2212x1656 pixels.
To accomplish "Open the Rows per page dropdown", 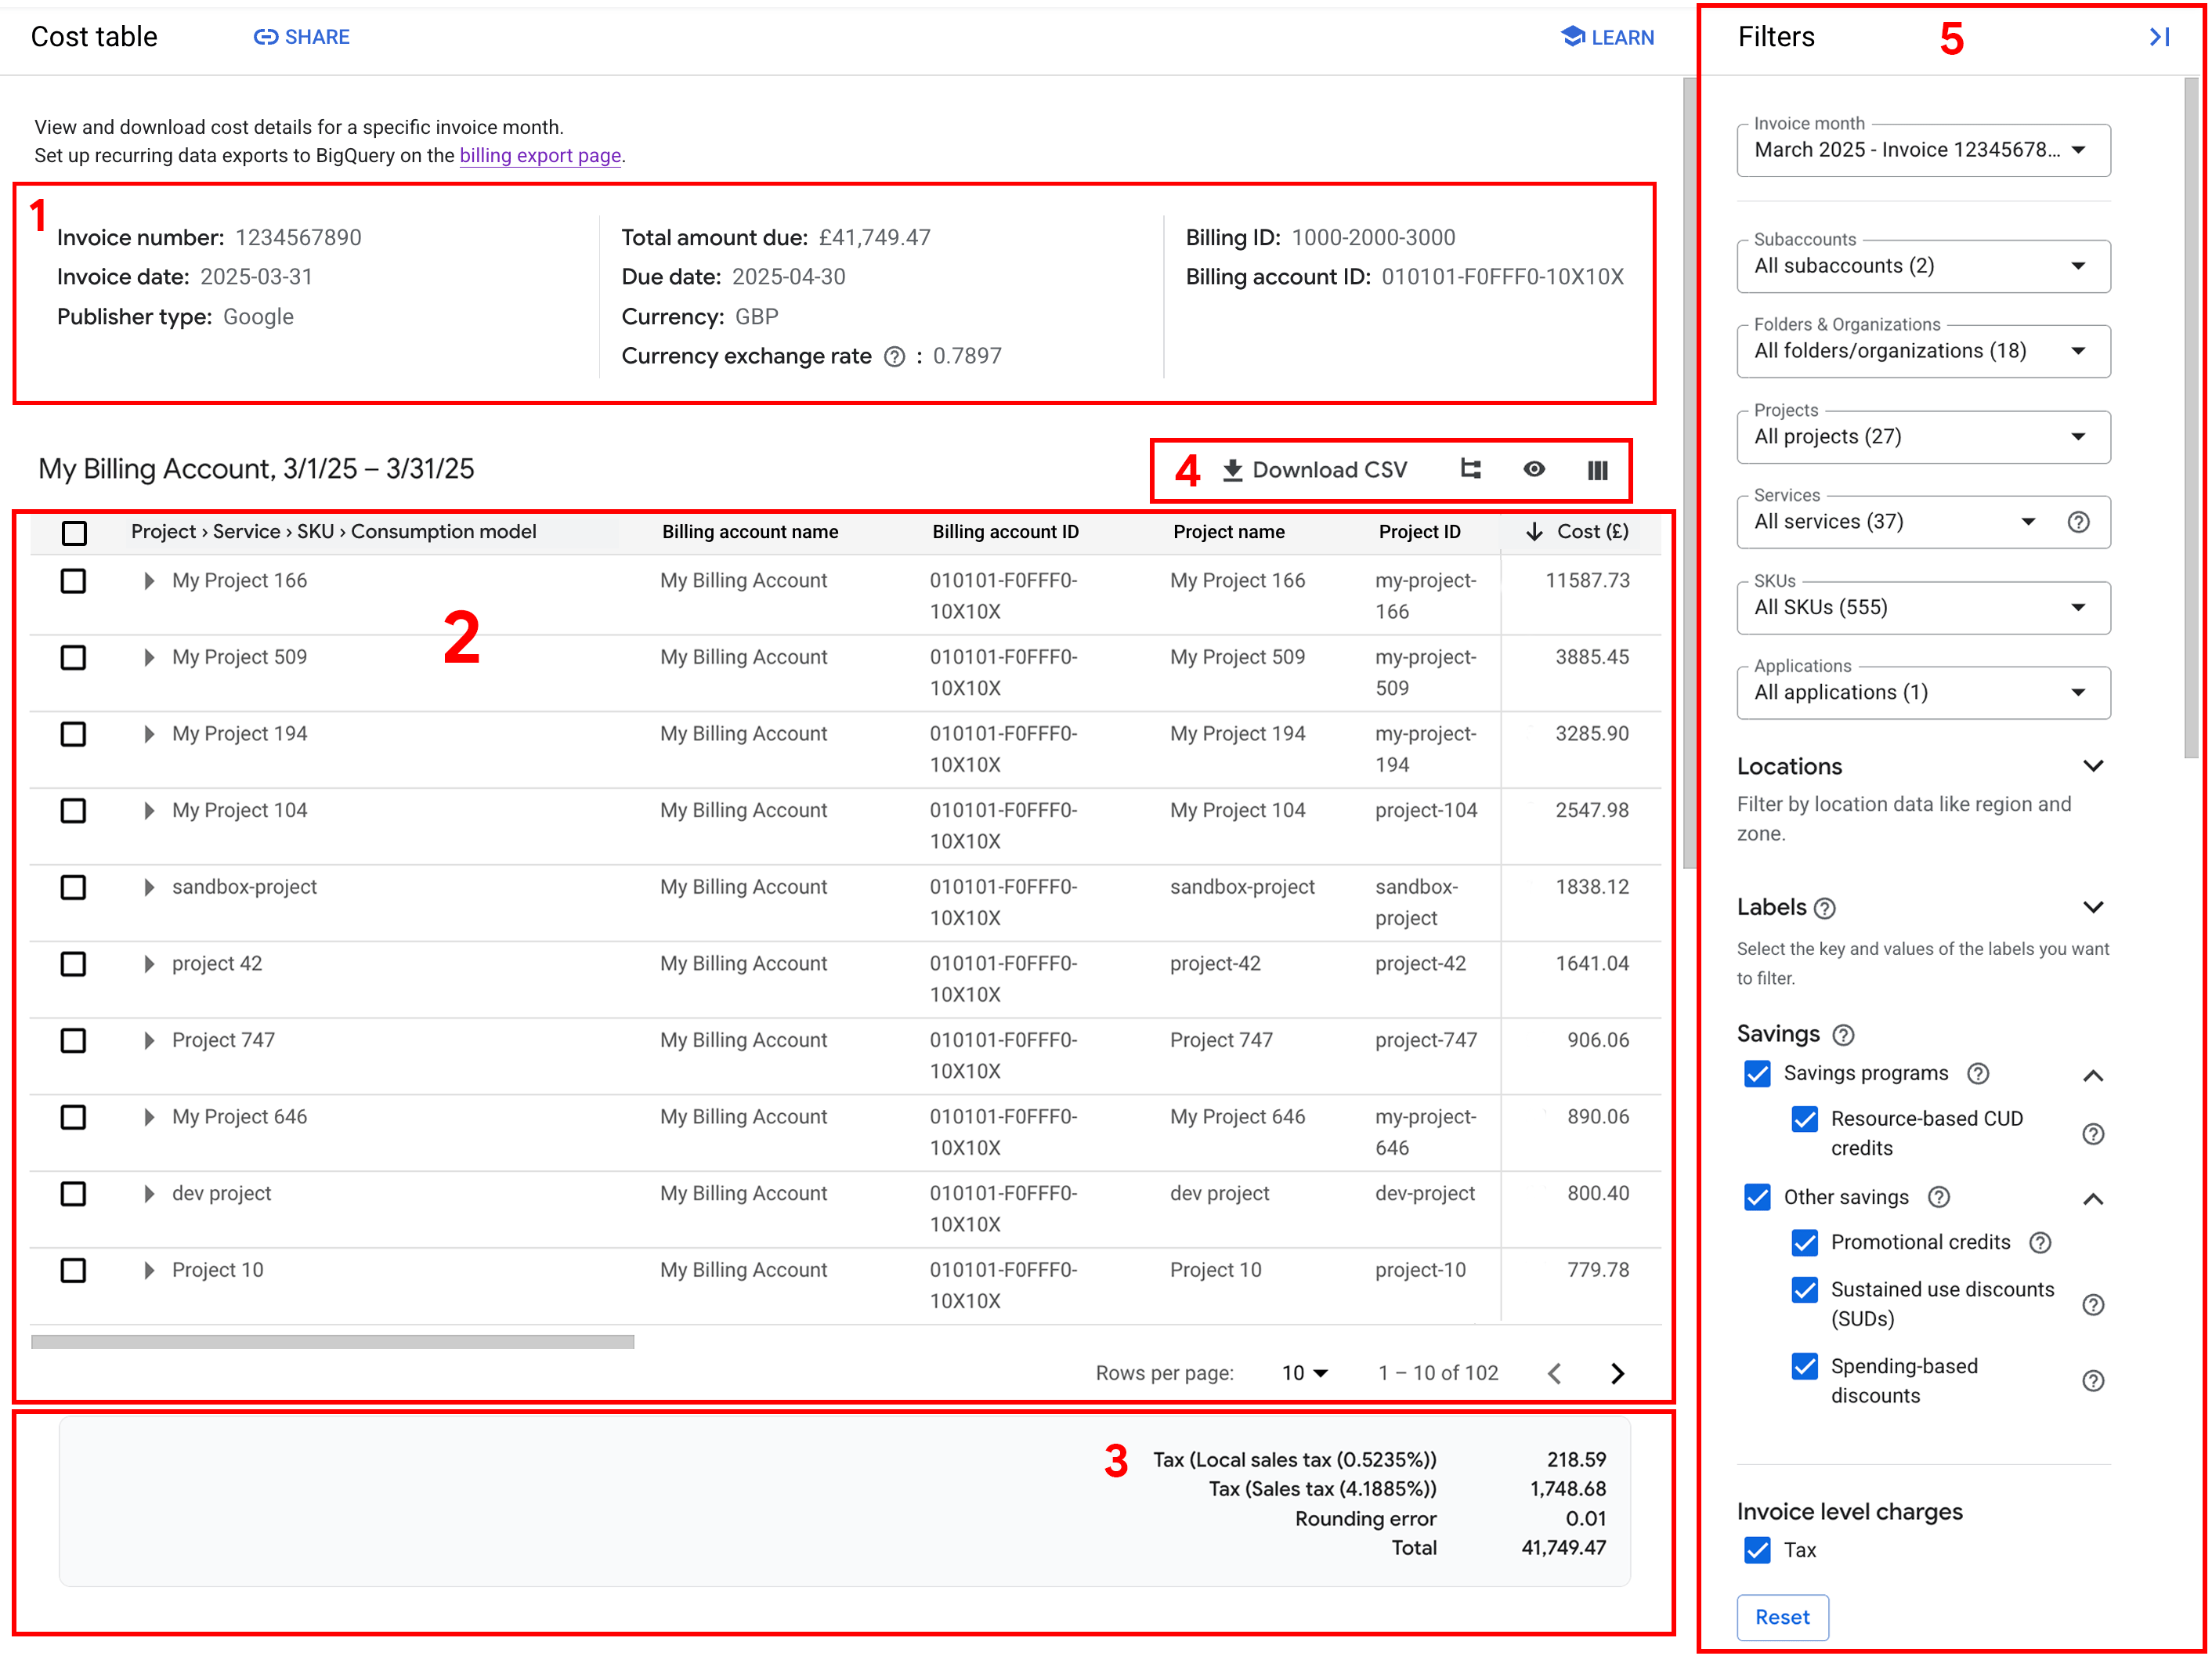I will [x=1304, y=1372].
